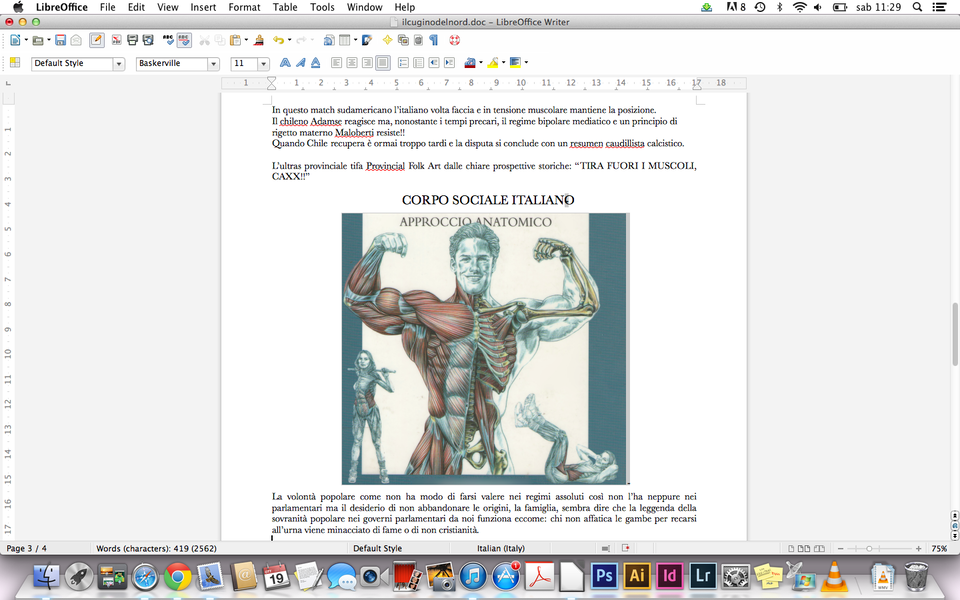Toggle Edit File mode button
This screenshot has height=600, width=960.
coord(96,40)
